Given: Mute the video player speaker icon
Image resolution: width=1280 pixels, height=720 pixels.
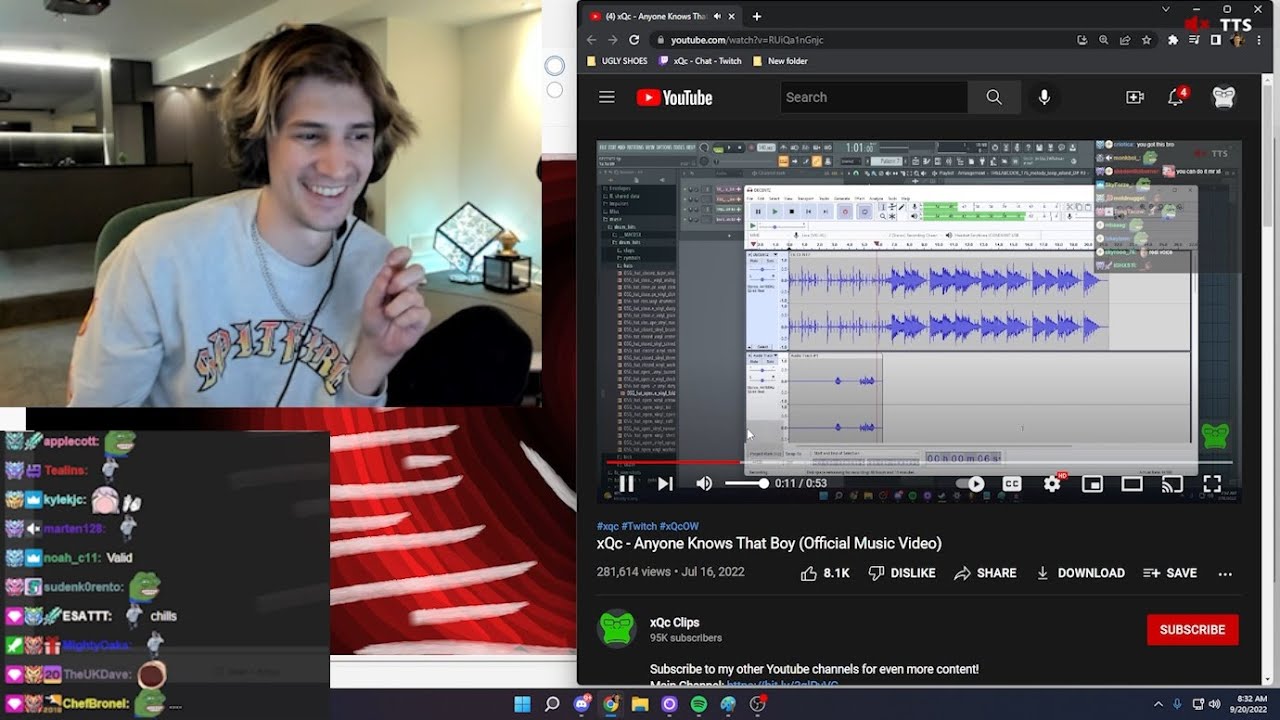Looking at the screenshot, I should coord(704,484).
